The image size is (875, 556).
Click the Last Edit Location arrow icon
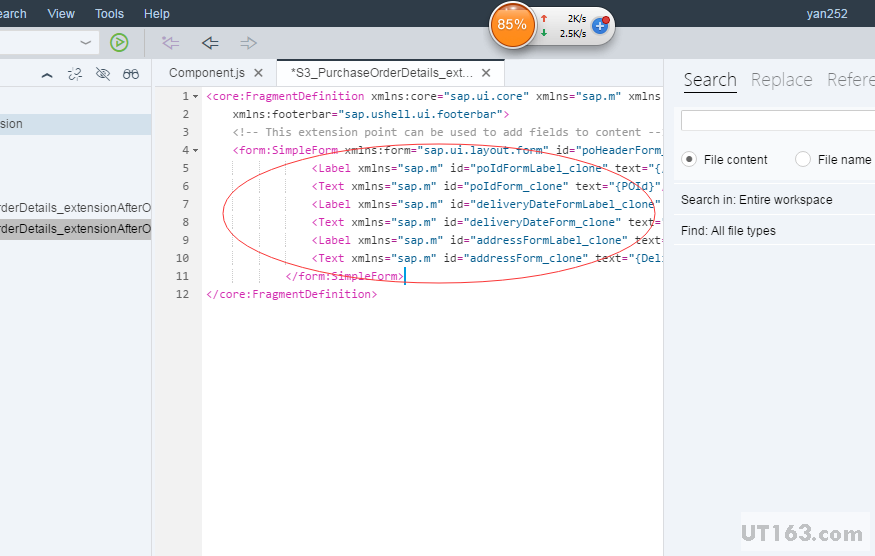(171, 42)
